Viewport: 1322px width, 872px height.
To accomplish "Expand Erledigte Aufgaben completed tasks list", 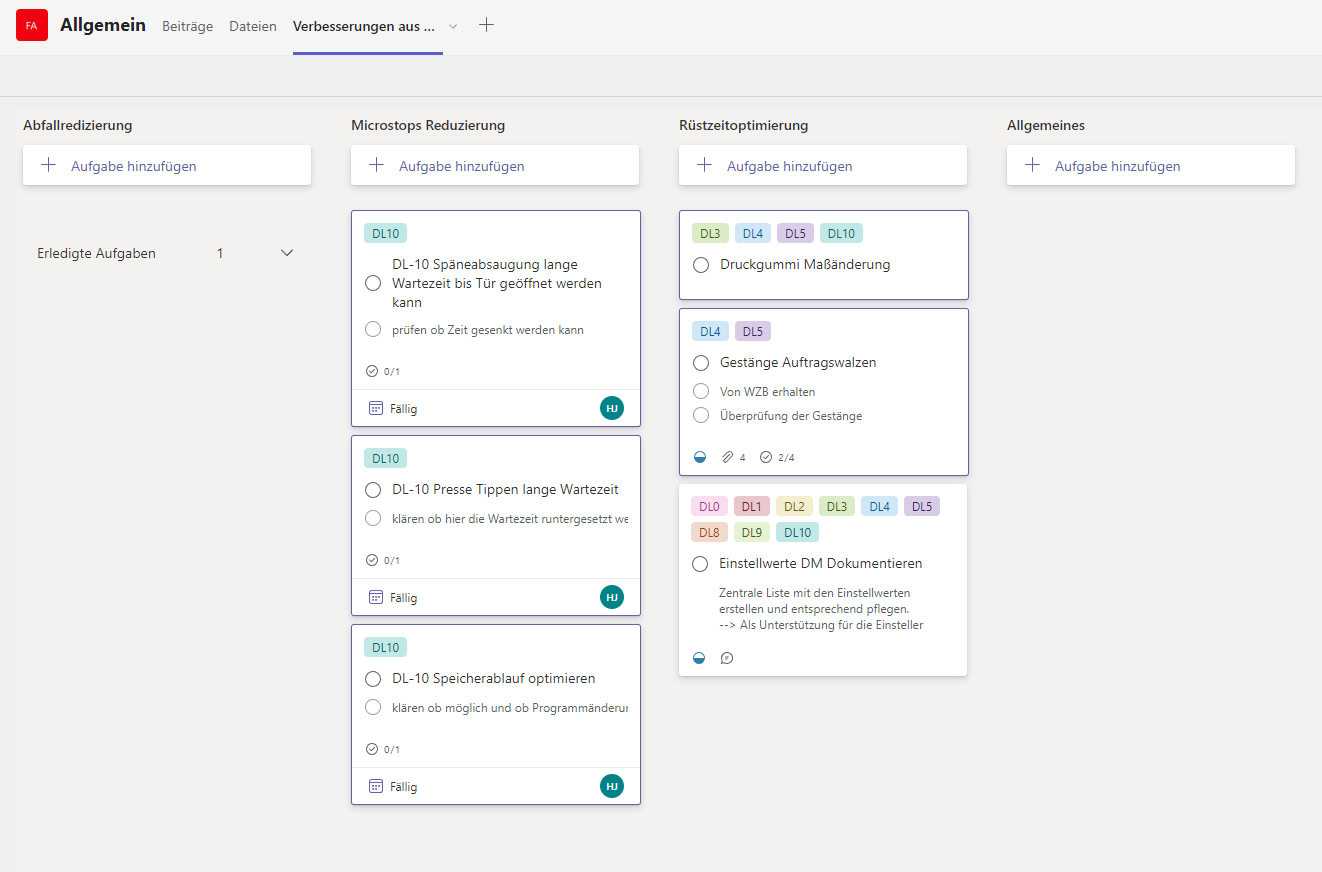I will click(x=287, y=253).
